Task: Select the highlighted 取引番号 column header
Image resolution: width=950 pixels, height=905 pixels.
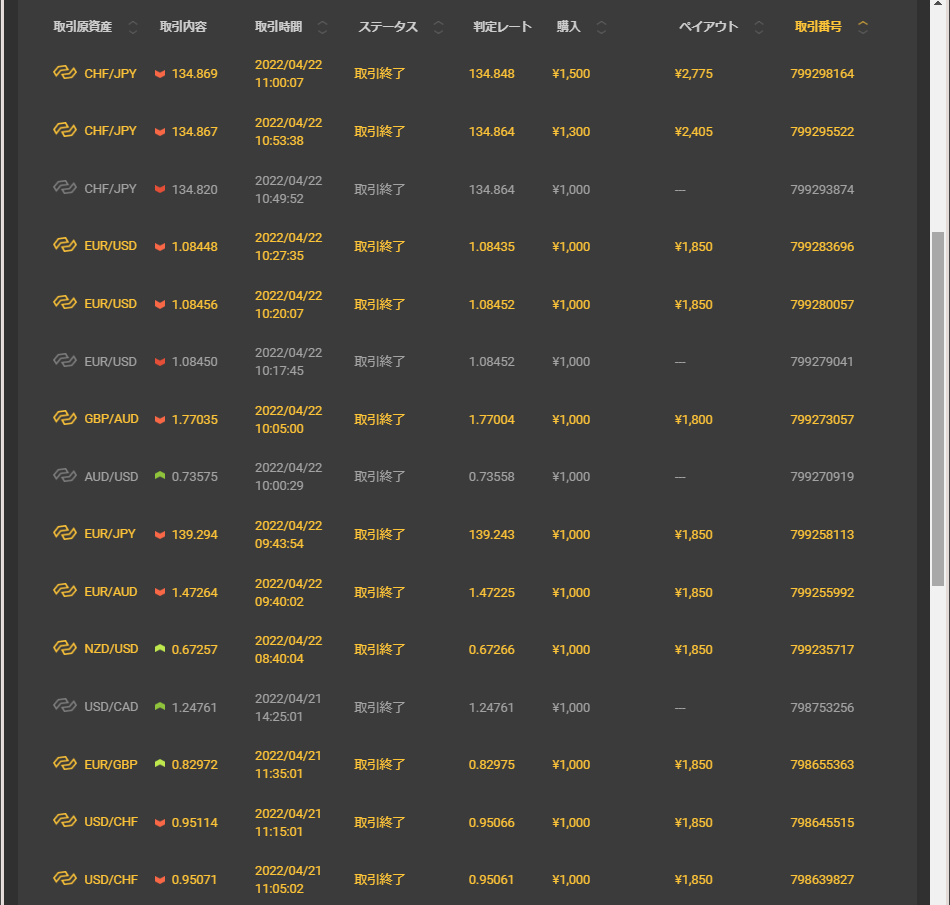Action: pos(818,27)
